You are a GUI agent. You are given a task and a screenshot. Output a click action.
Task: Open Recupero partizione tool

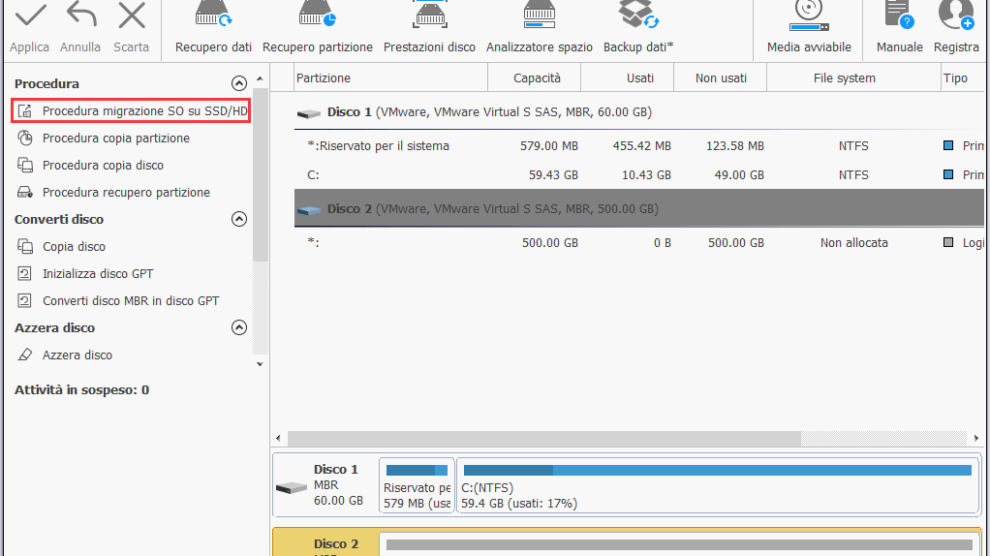point(317,18)
